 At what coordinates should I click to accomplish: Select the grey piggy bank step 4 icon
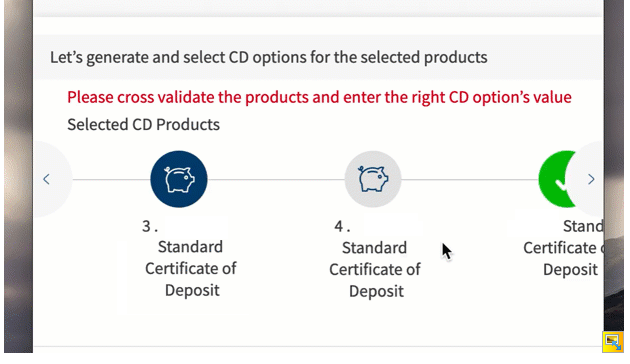(373, 179)
